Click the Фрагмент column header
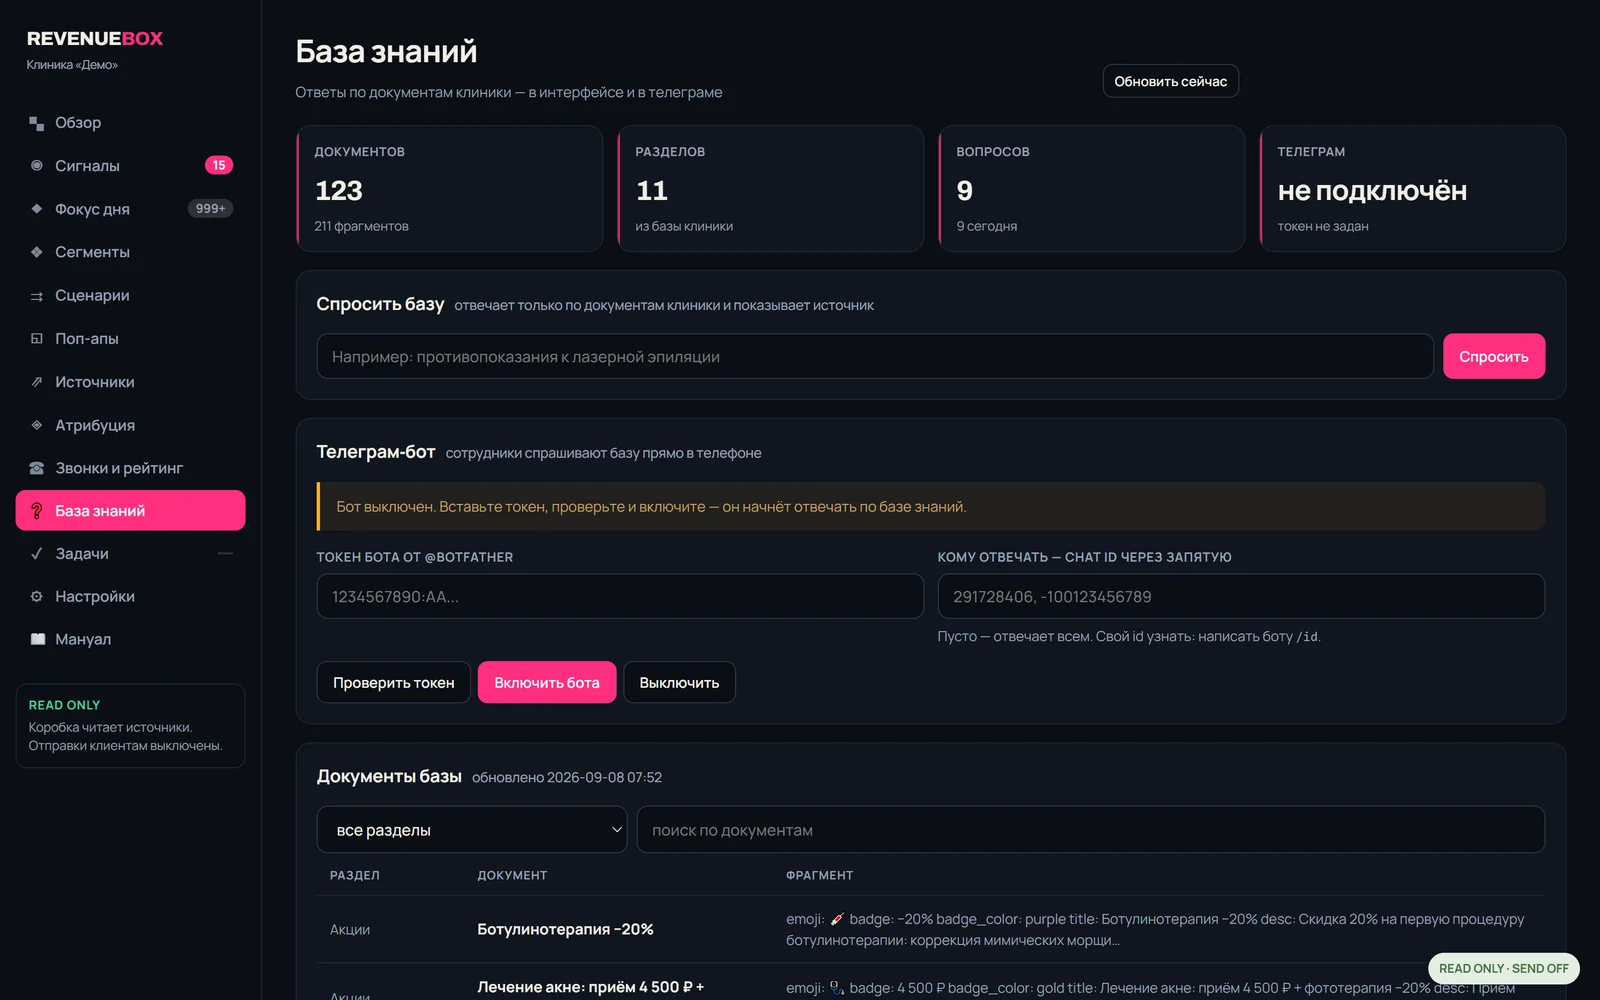 [820, 875]
